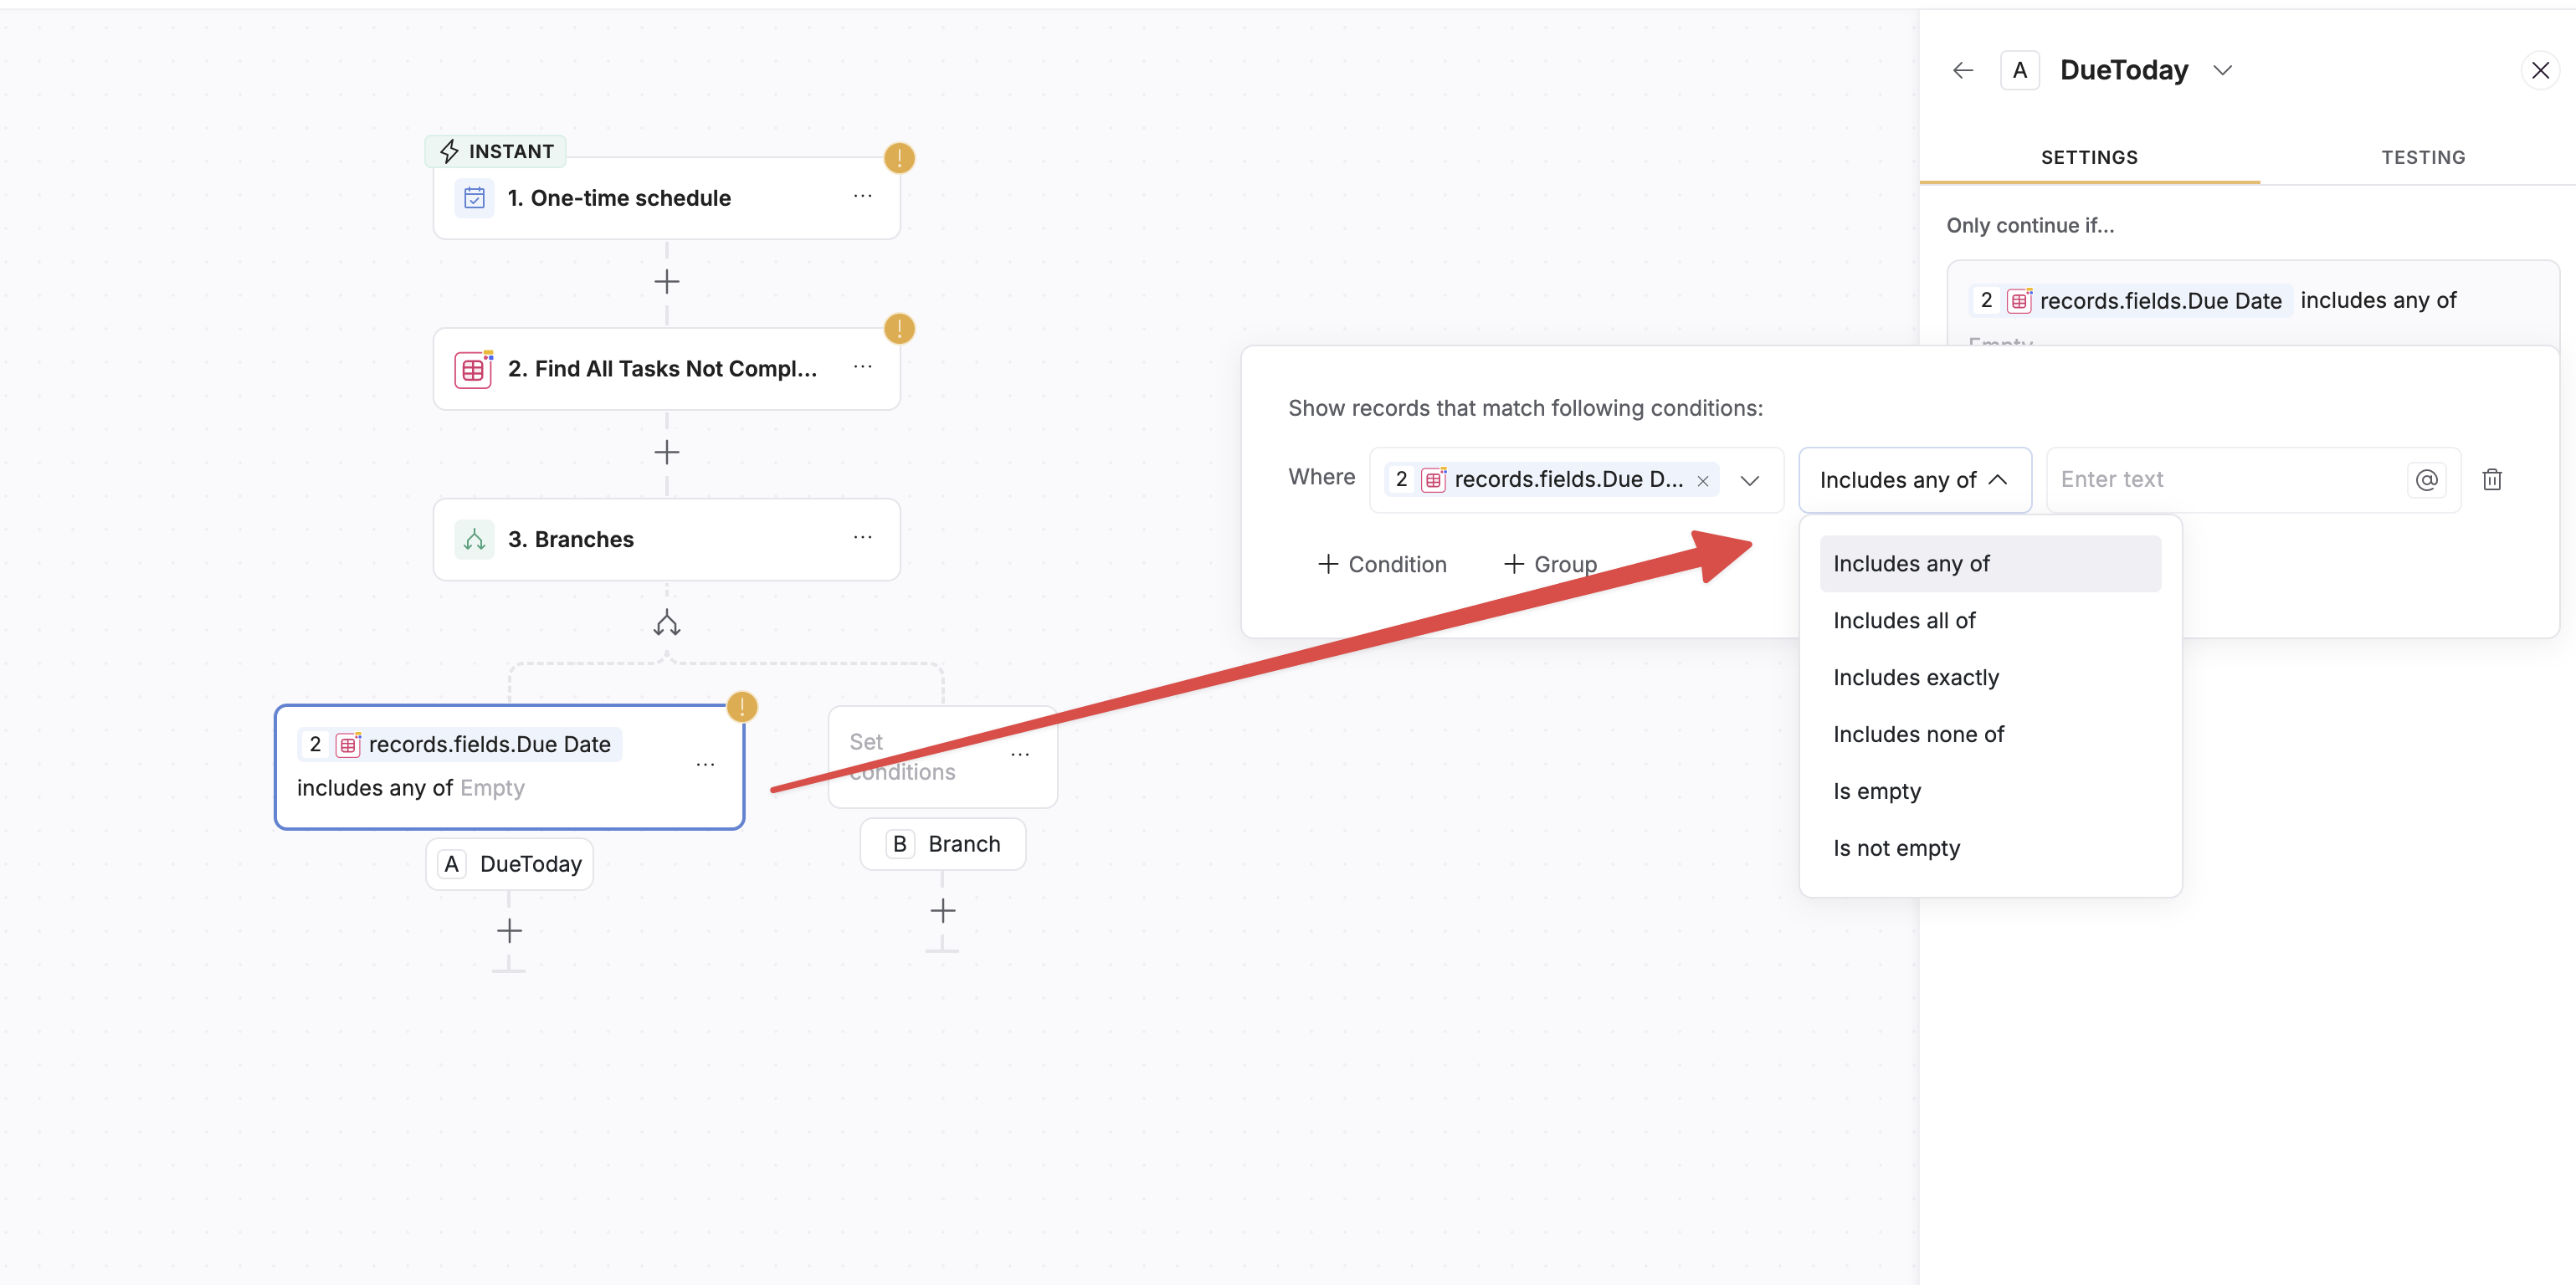The height and width of the screenshot is (1285, 2576).
Task: Expand the DueToday branch name chevron
Action: (x=2222, y=70)
